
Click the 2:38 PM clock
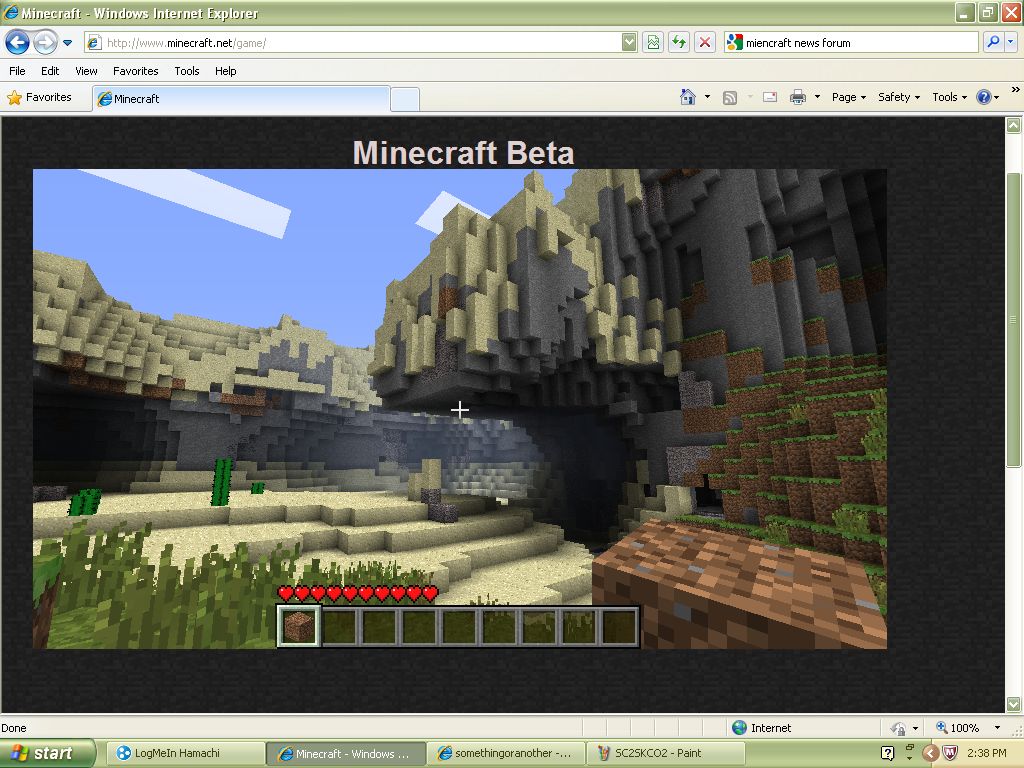(986, 754)
